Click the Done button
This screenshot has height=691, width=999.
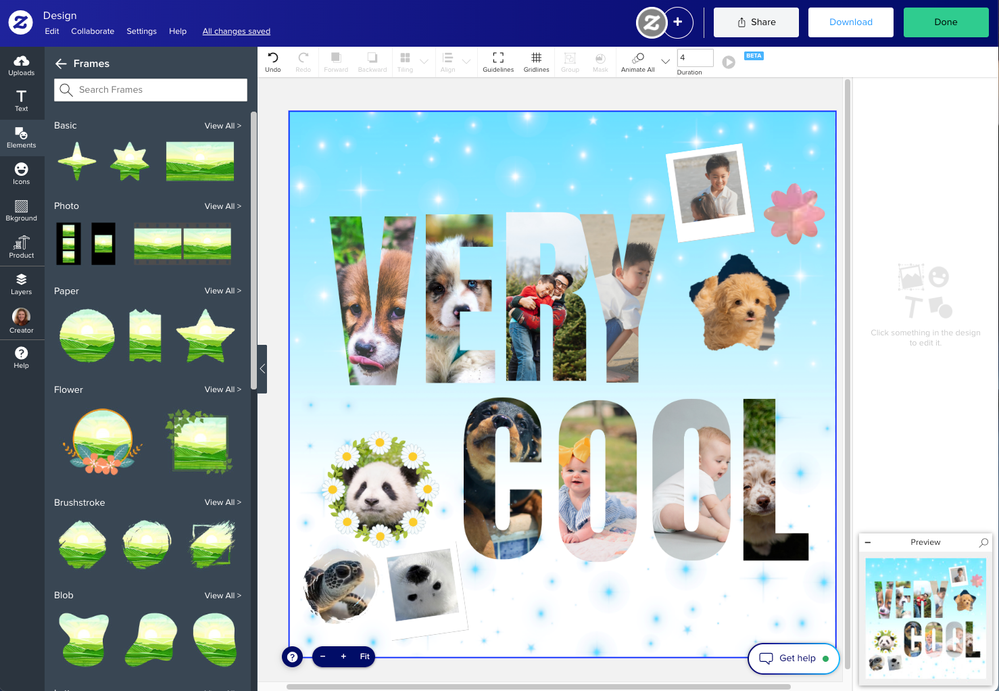coord(945,22)
